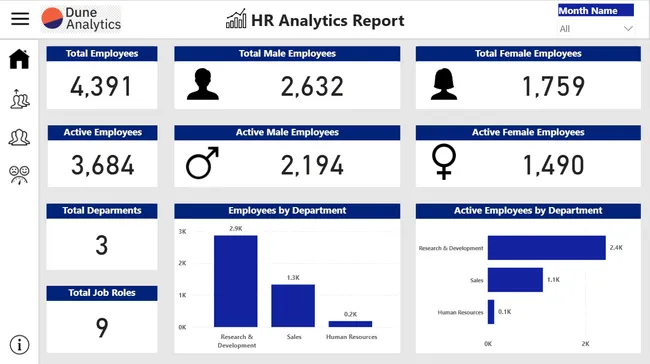Click 'Human Resources' label under column chart
The image size is (650, 364).
[x=352, y=337]
